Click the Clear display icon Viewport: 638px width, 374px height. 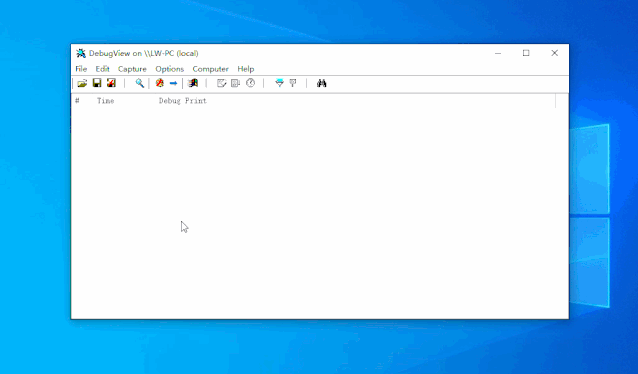pyautogui.click(x=221, y=83)
